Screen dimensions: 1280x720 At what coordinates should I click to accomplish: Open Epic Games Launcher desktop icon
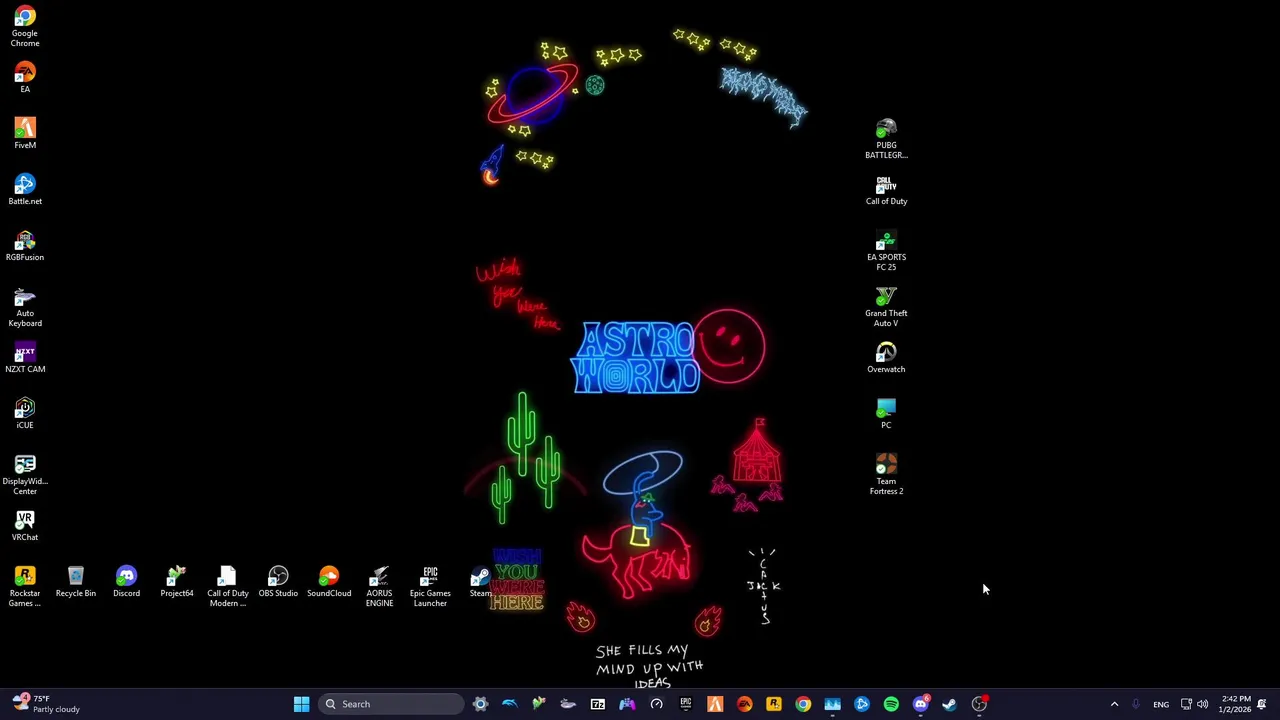[430, 587]
